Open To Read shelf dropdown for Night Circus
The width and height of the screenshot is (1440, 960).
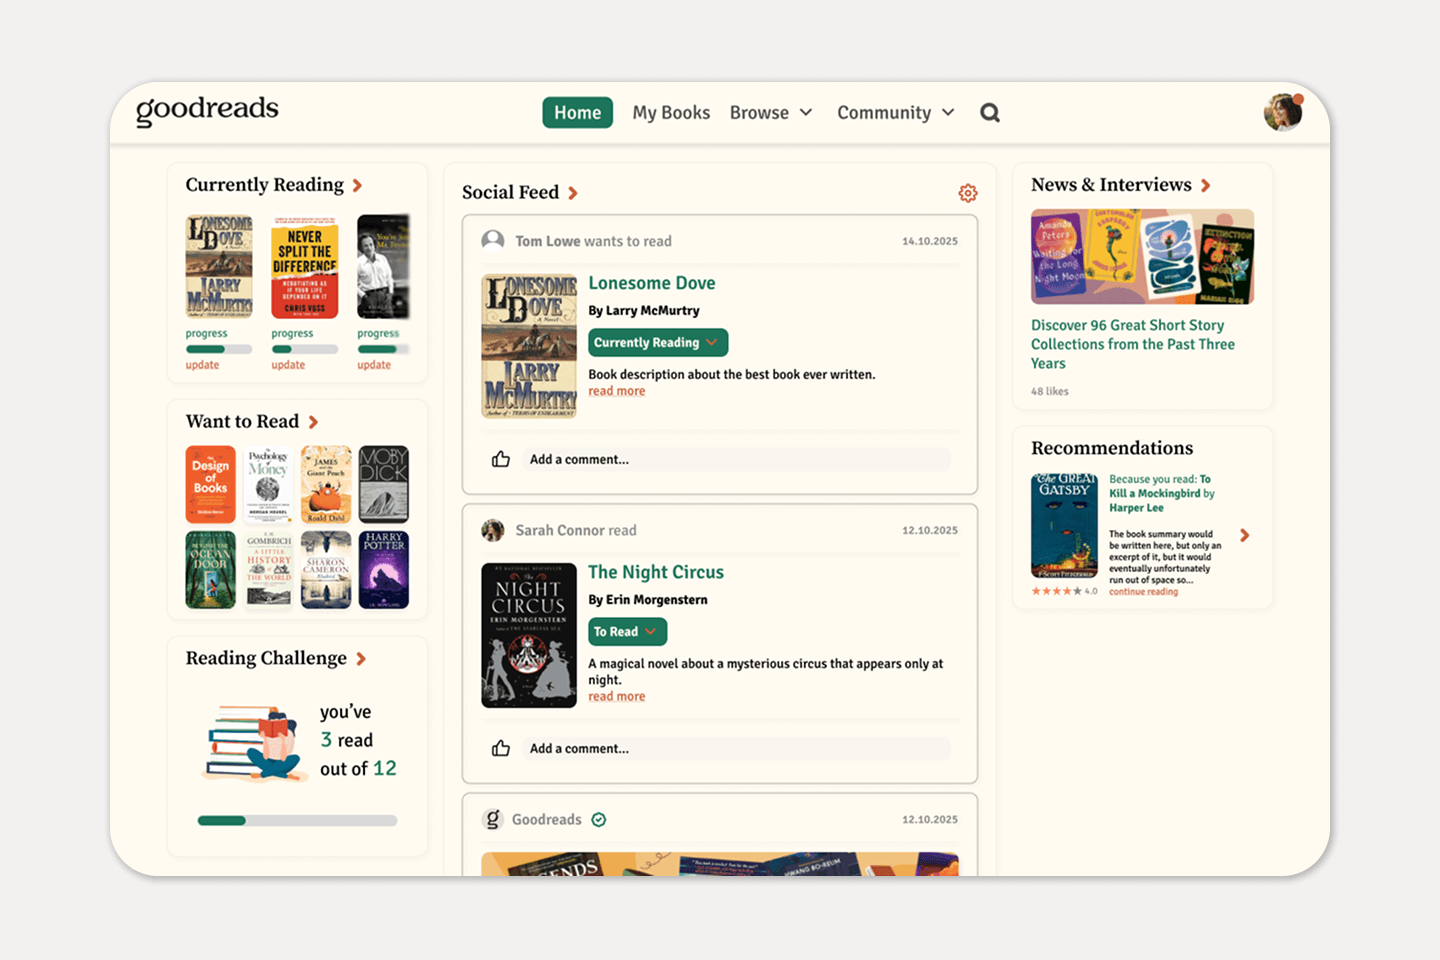pos(627,631)
